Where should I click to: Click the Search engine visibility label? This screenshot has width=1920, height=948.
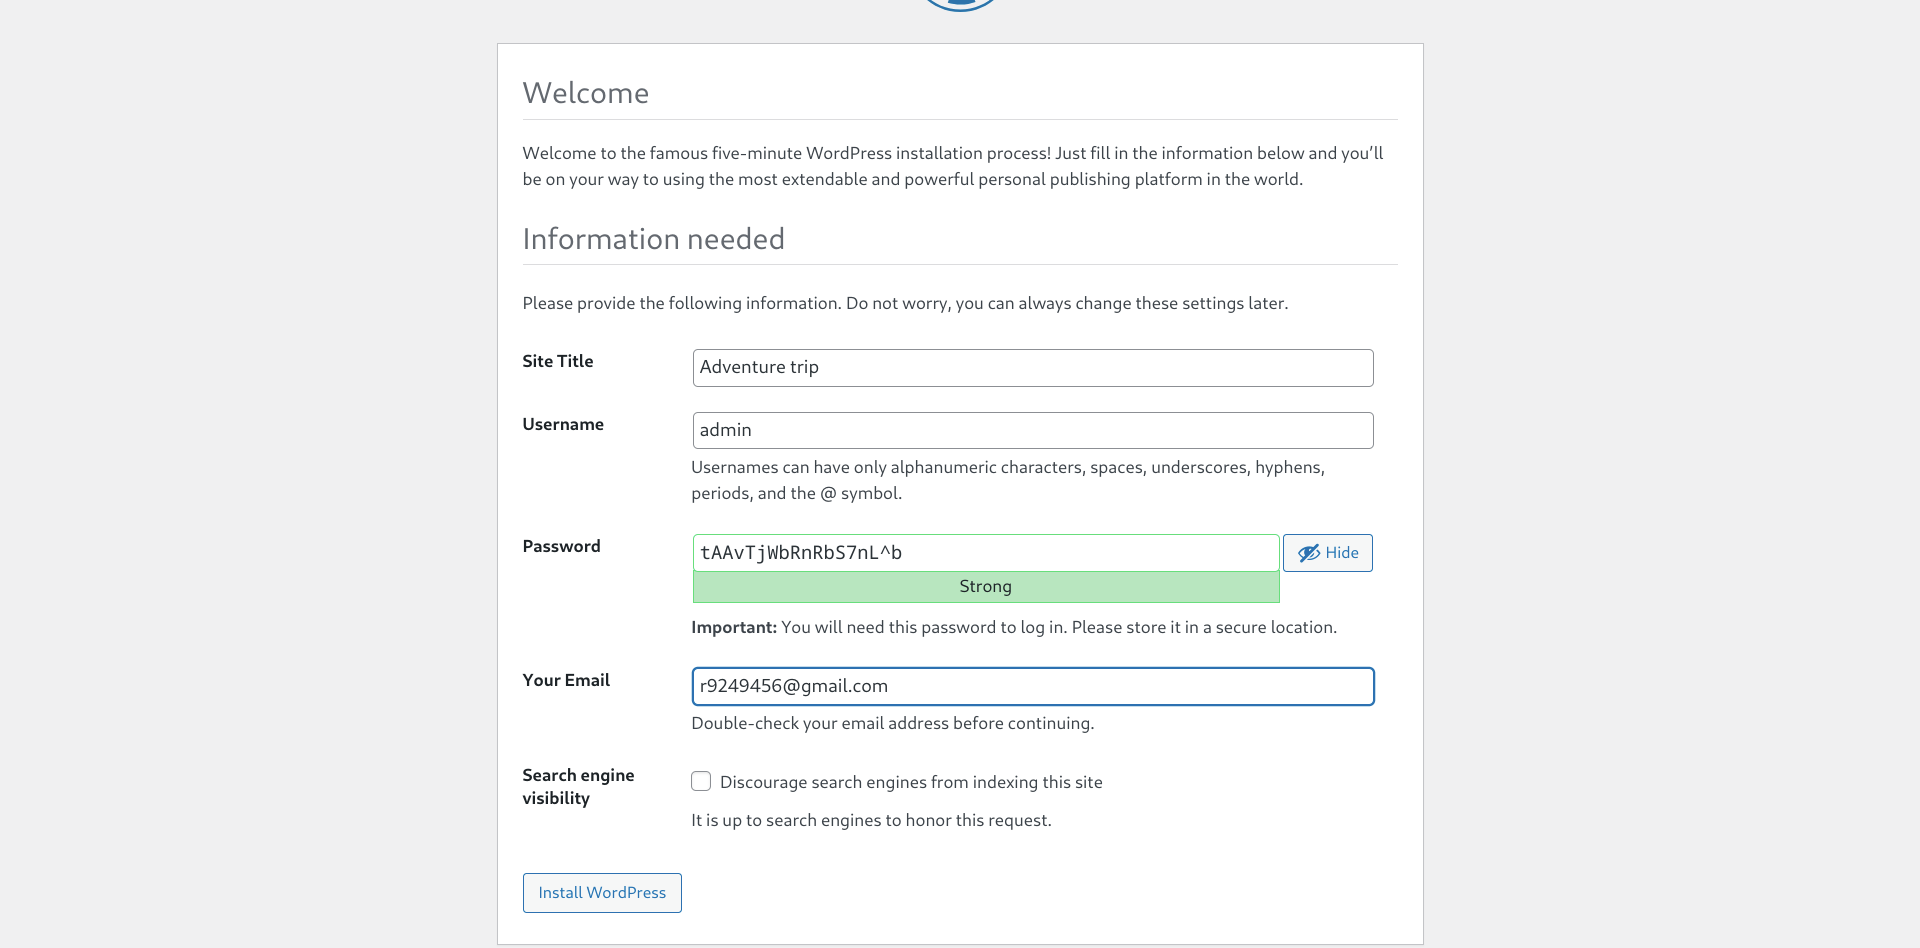pyautogui.click(x=577, y=786)
